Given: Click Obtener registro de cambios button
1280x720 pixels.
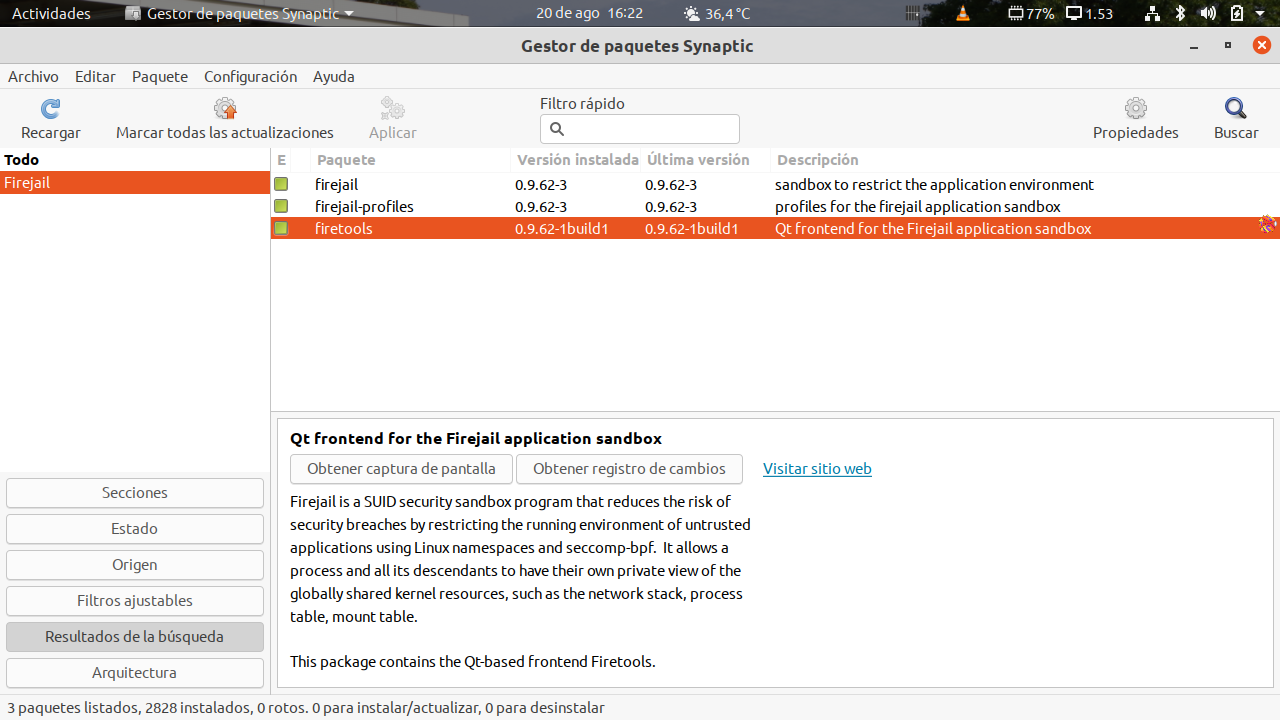Looking at the screenshot, I should (629, 469).
